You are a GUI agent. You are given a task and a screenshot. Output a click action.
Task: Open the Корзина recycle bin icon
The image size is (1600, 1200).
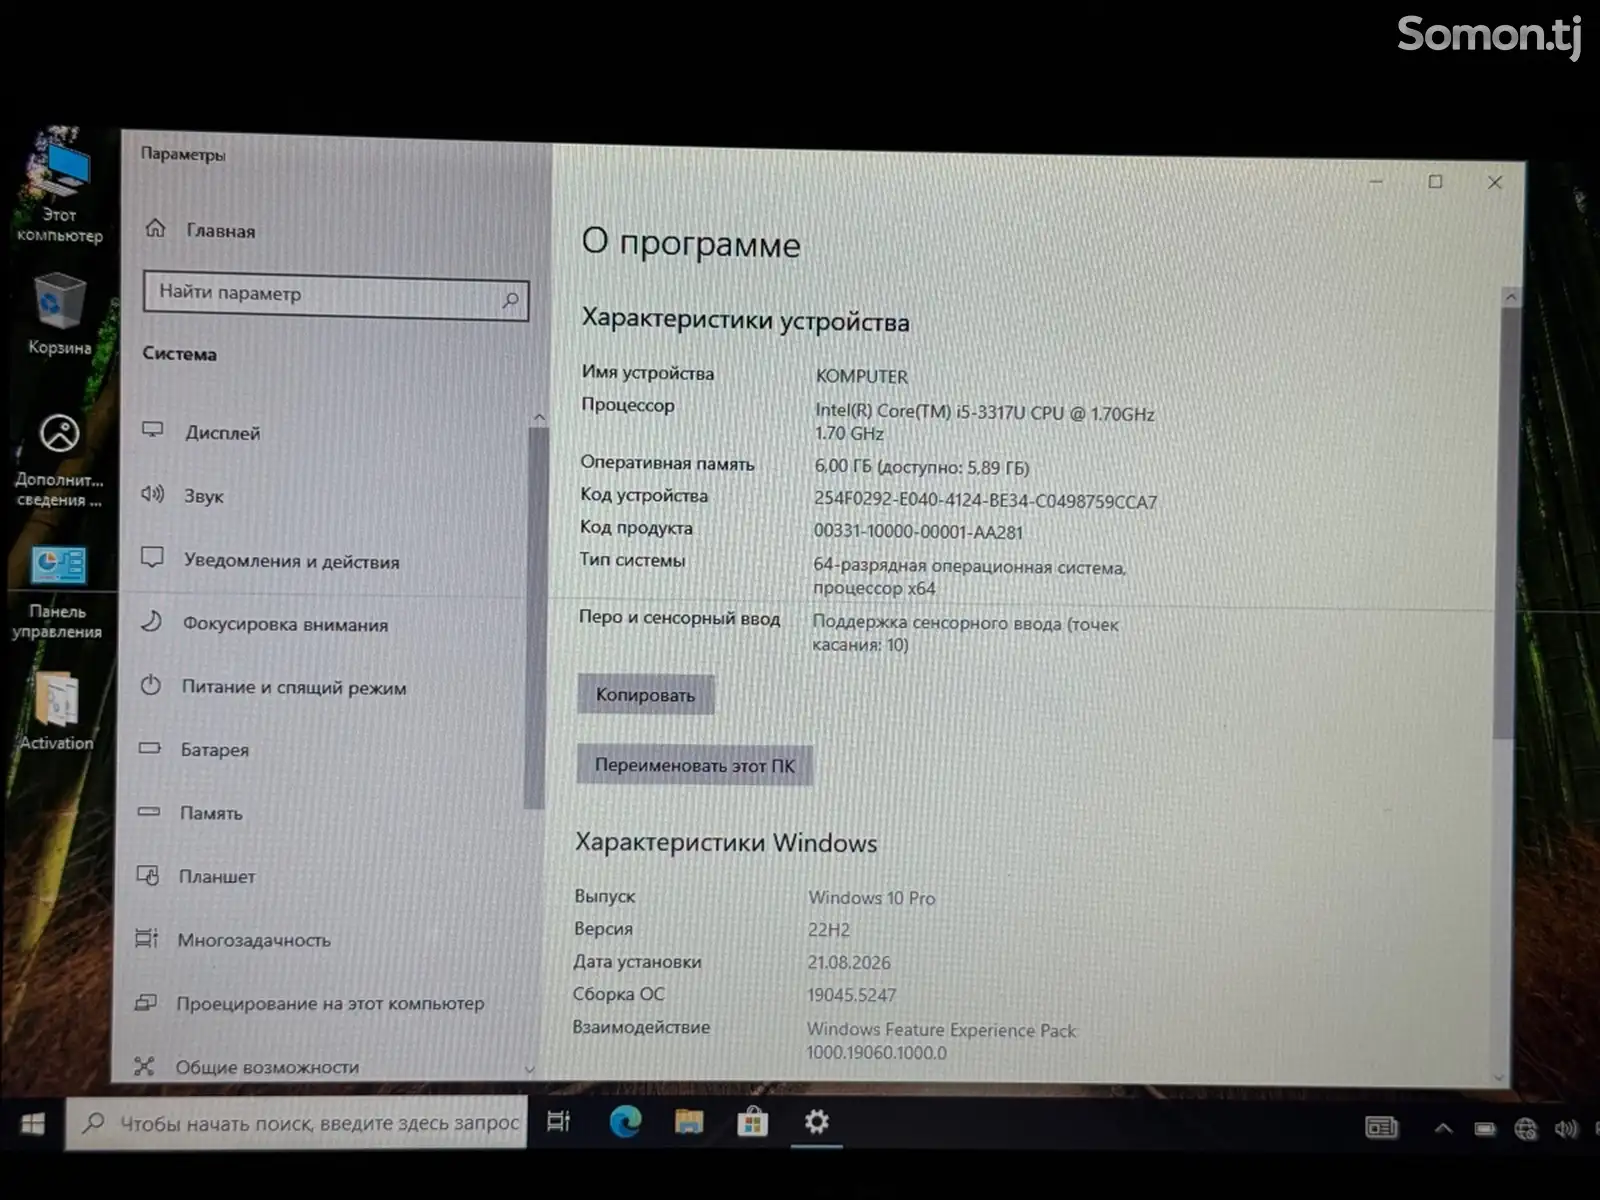pos(59,316)
